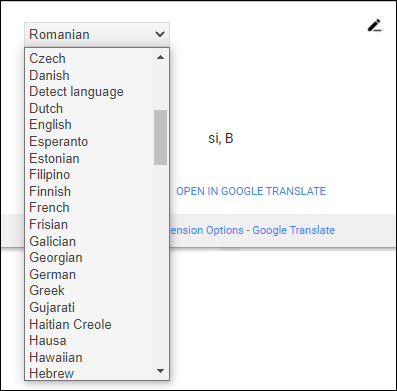Select Czech from the language list

tap(88, 58)
